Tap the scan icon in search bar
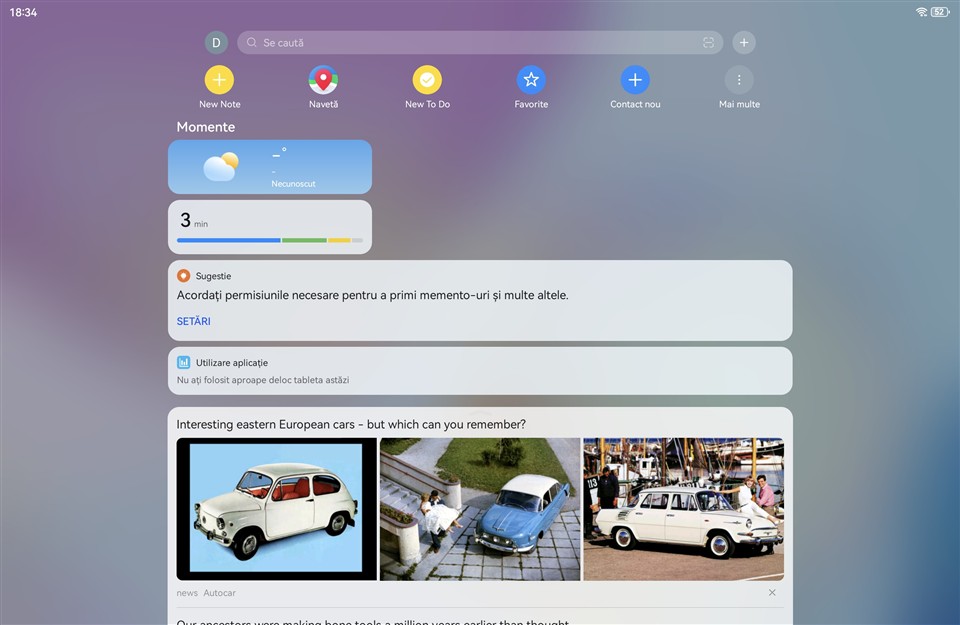Screen dimensions: 960x625 [x=708, y=43]
